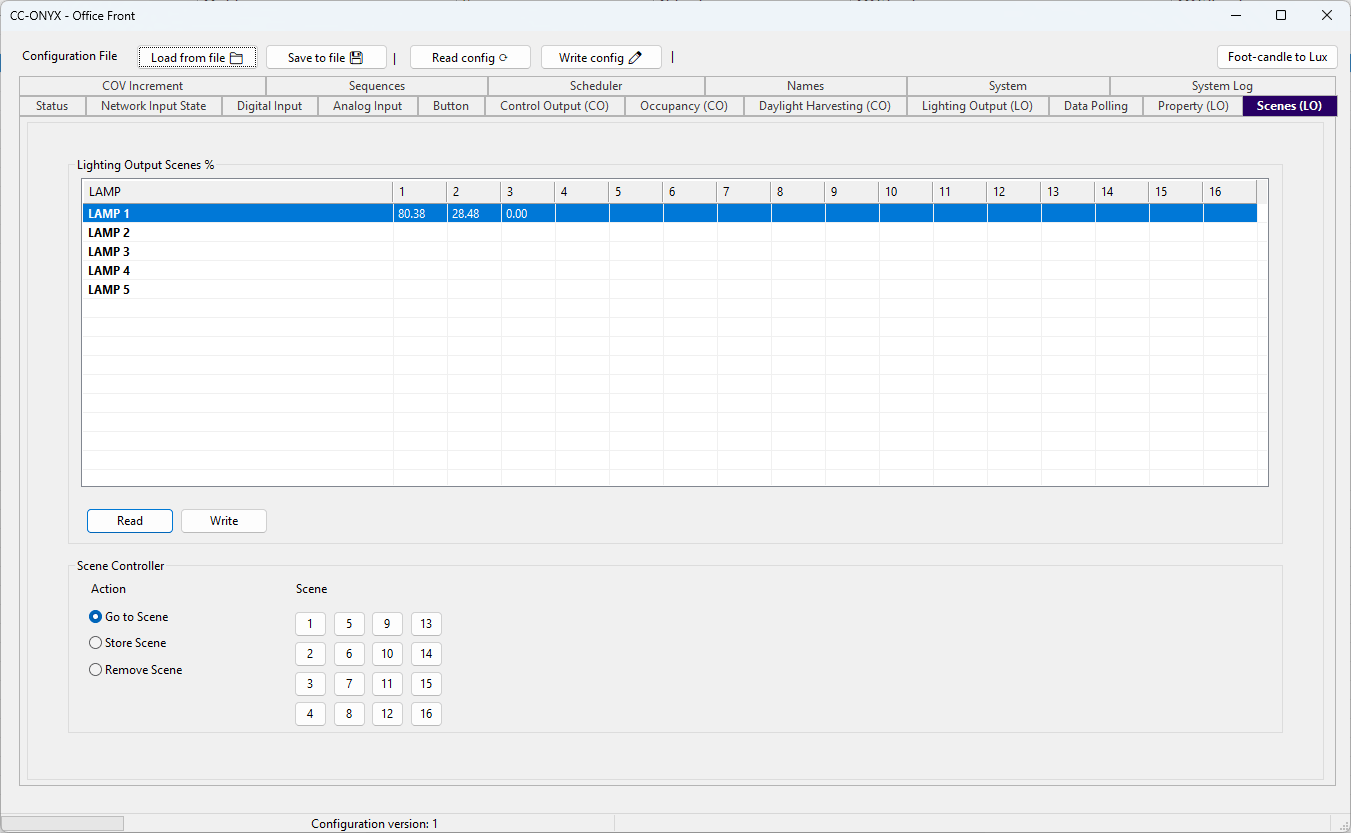Click scene button 8
Image resolution: width=1351 pixels, height=833 pixels.
click(349, 714)
